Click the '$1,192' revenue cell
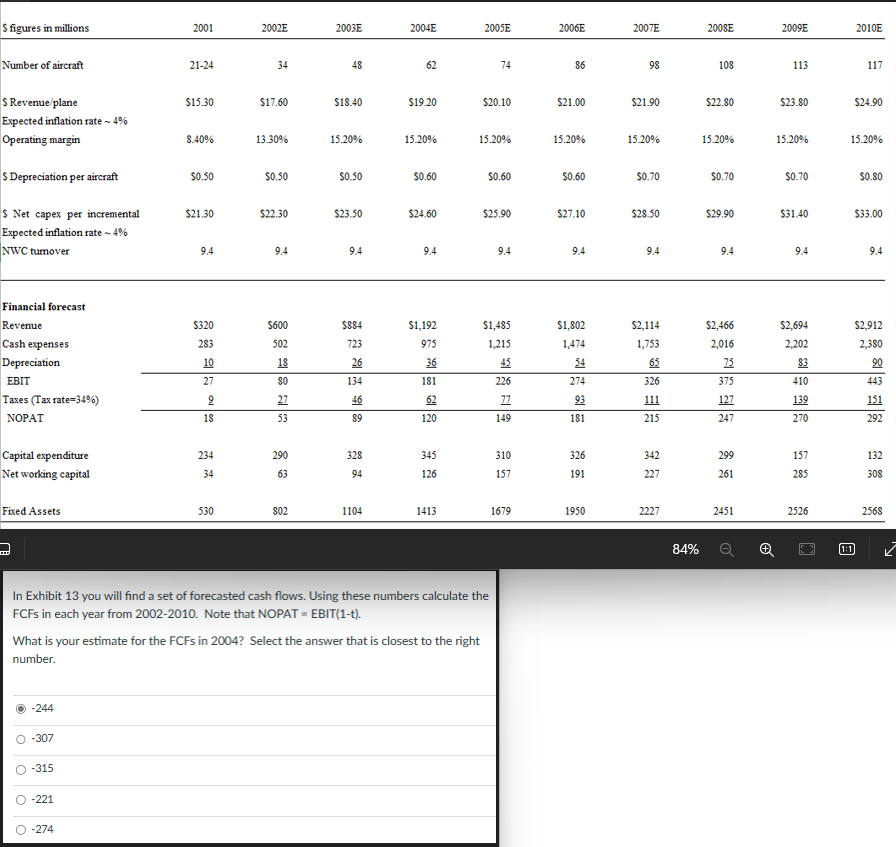The width and height of the screenshot is (896, 847). [x=422, y=325]
